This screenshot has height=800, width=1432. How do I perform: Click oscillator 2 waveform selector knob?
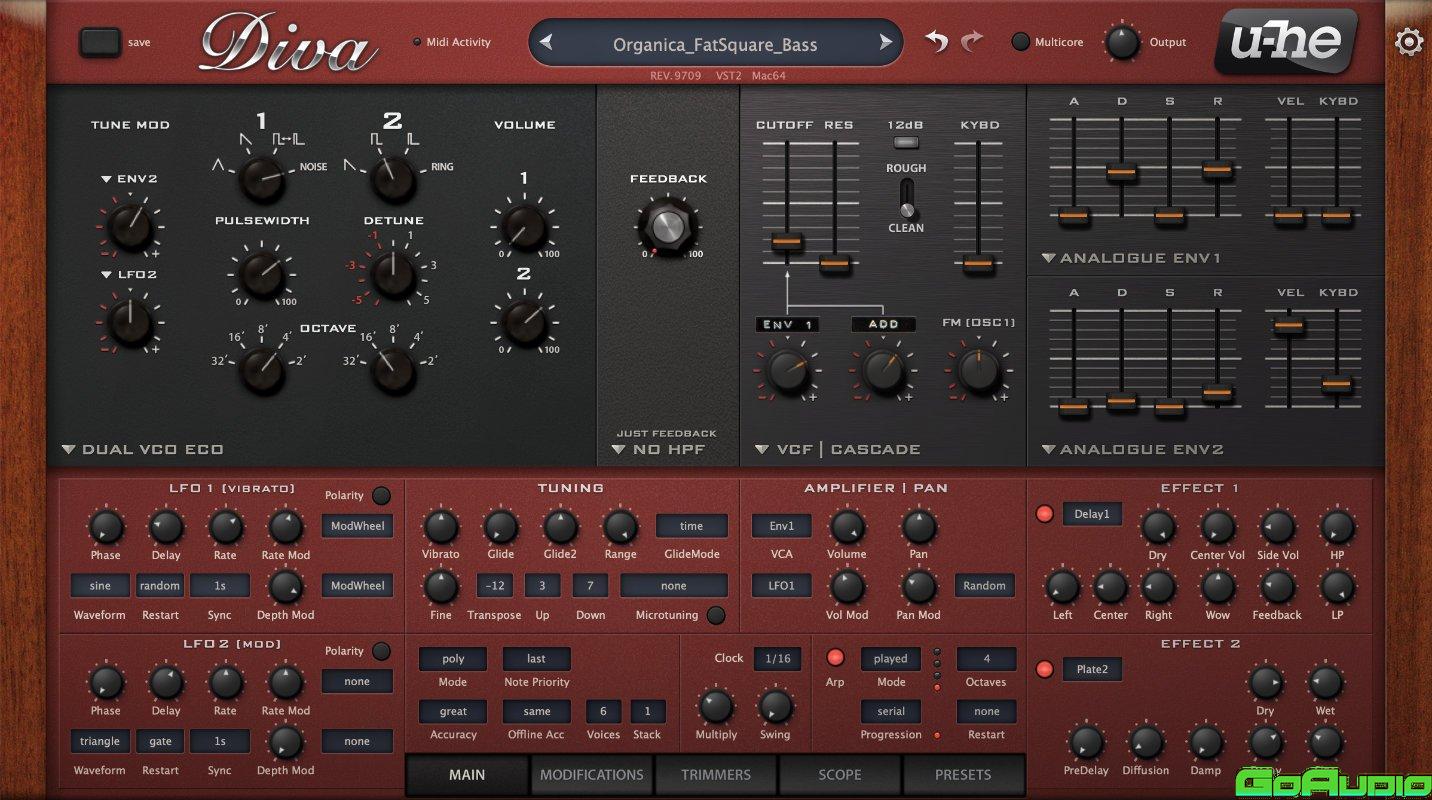[392, 179]
